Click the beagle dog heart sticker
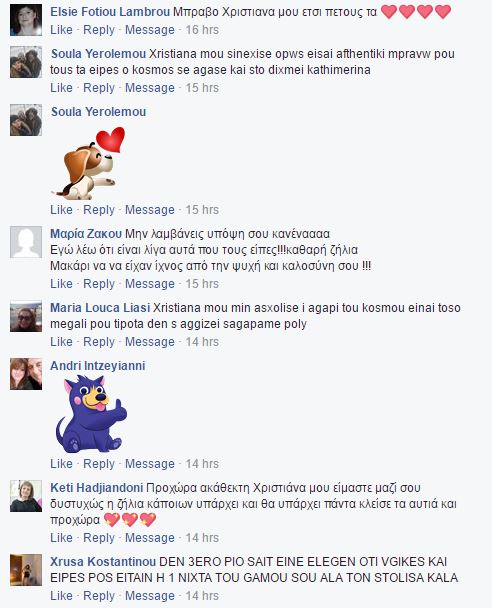Viewport: 492px width, 608px height. click(90, 163)
